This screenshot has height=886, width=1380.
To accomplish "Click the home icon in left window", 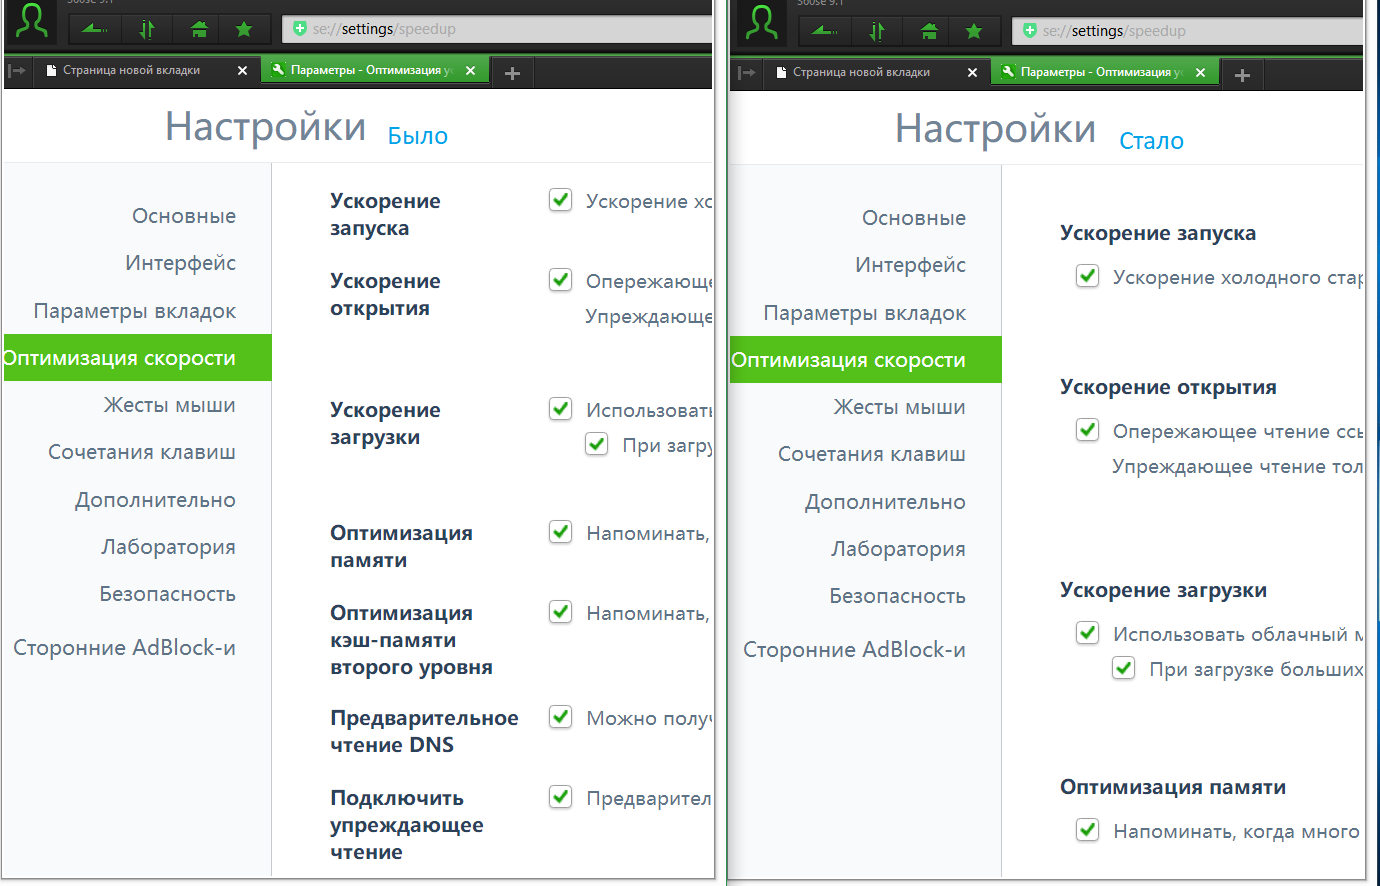I will click(x=199, y=29).
